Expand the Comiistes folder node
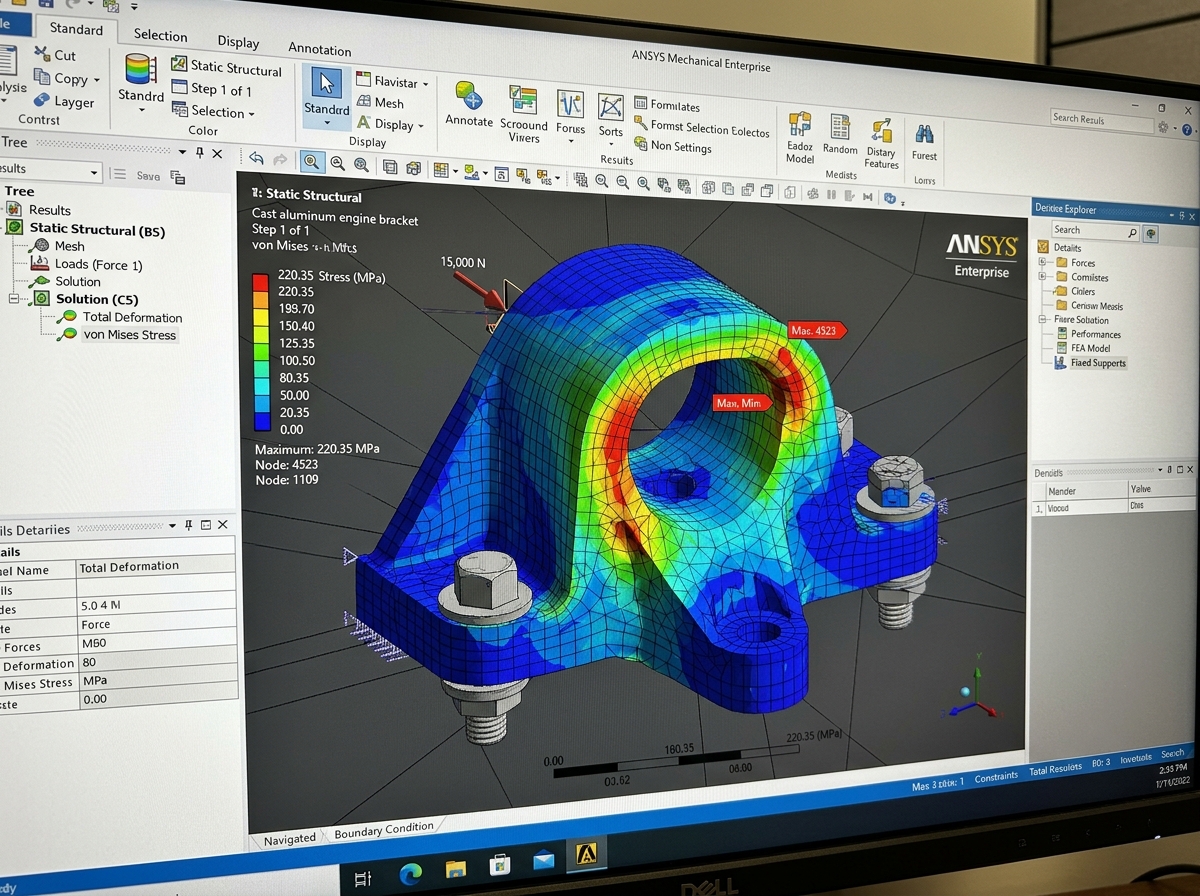Image resolution: width=1200 pixels, height=896 pixels. tap(1043, 276)
